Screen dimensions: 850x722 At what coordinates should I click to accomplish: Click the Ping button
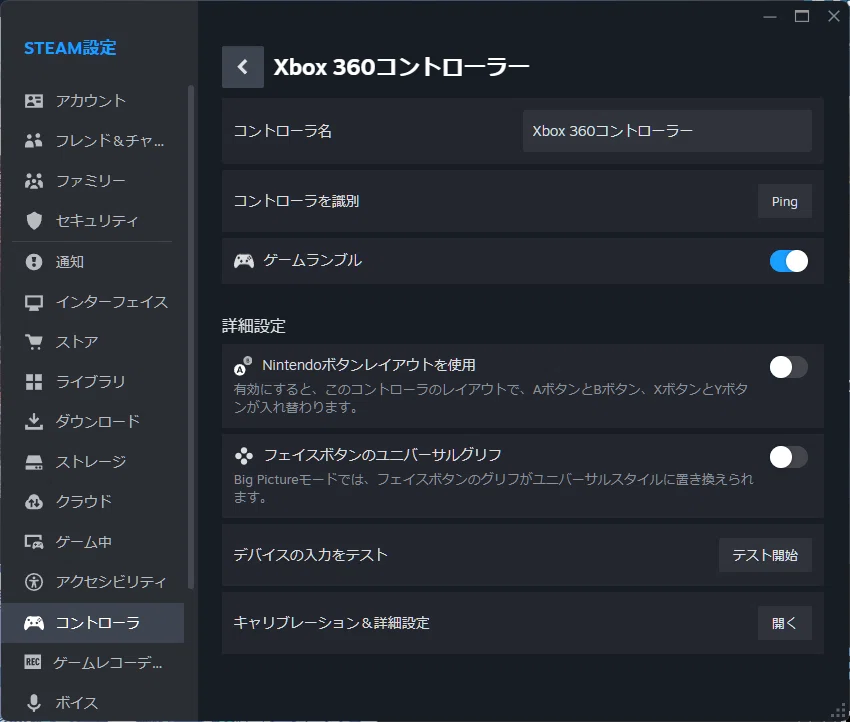784,202
